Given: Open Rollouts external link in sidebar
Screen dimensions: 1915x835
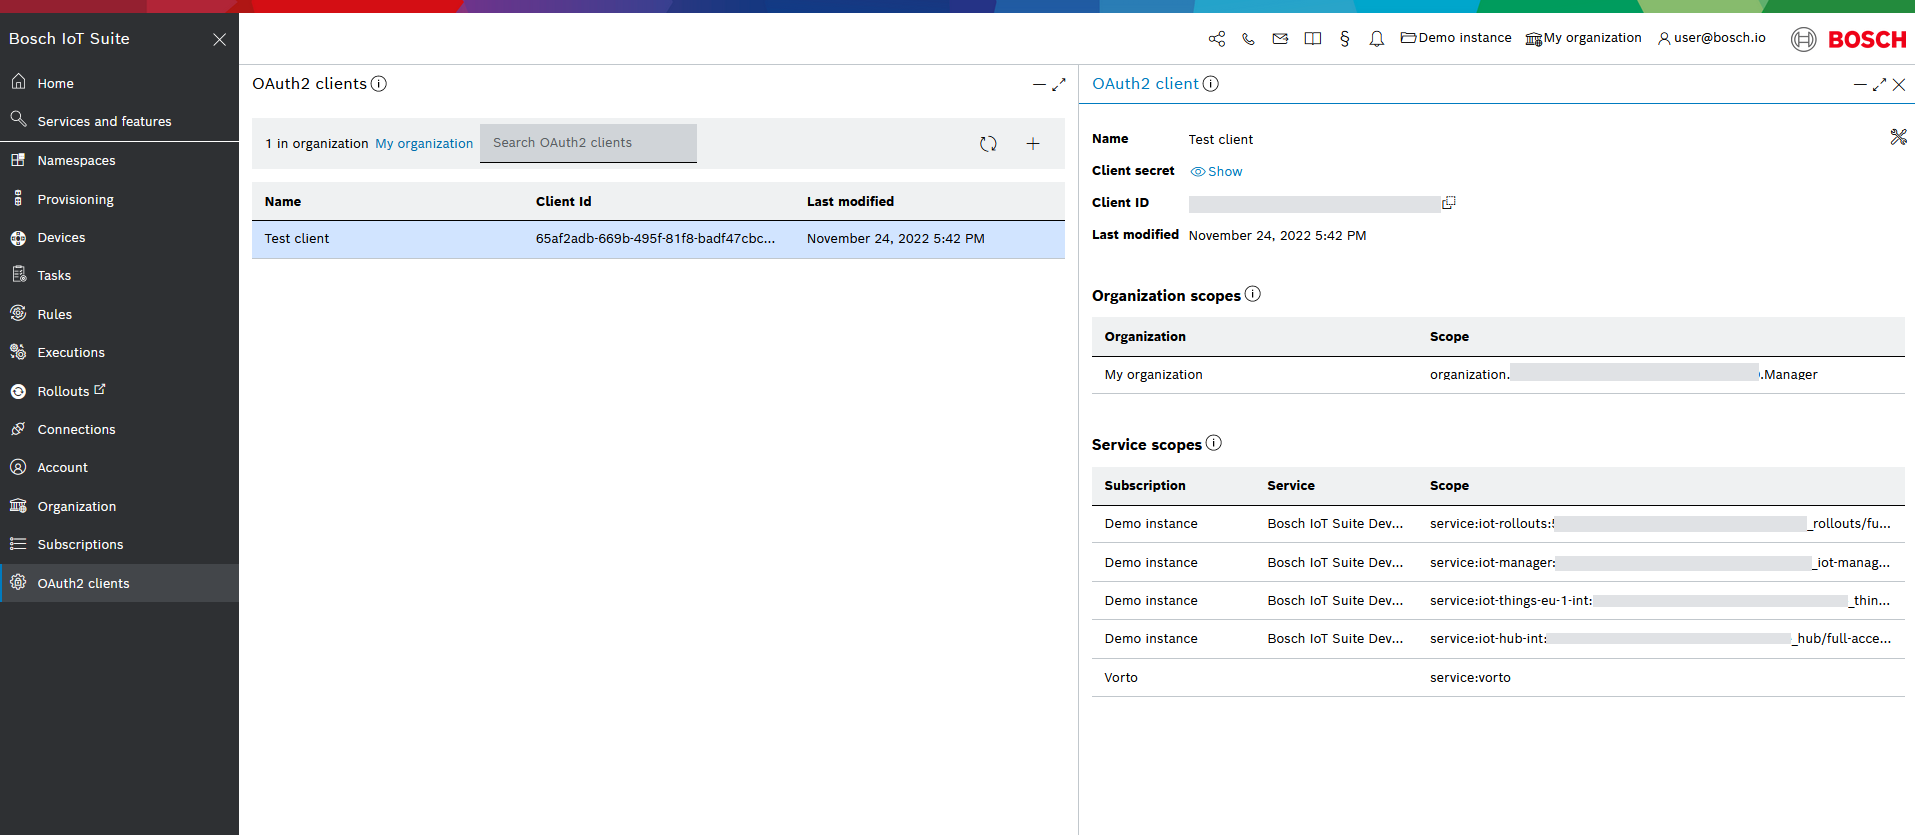Looking at the screenshot, I should pyautogui.click(x=119, y=391).
